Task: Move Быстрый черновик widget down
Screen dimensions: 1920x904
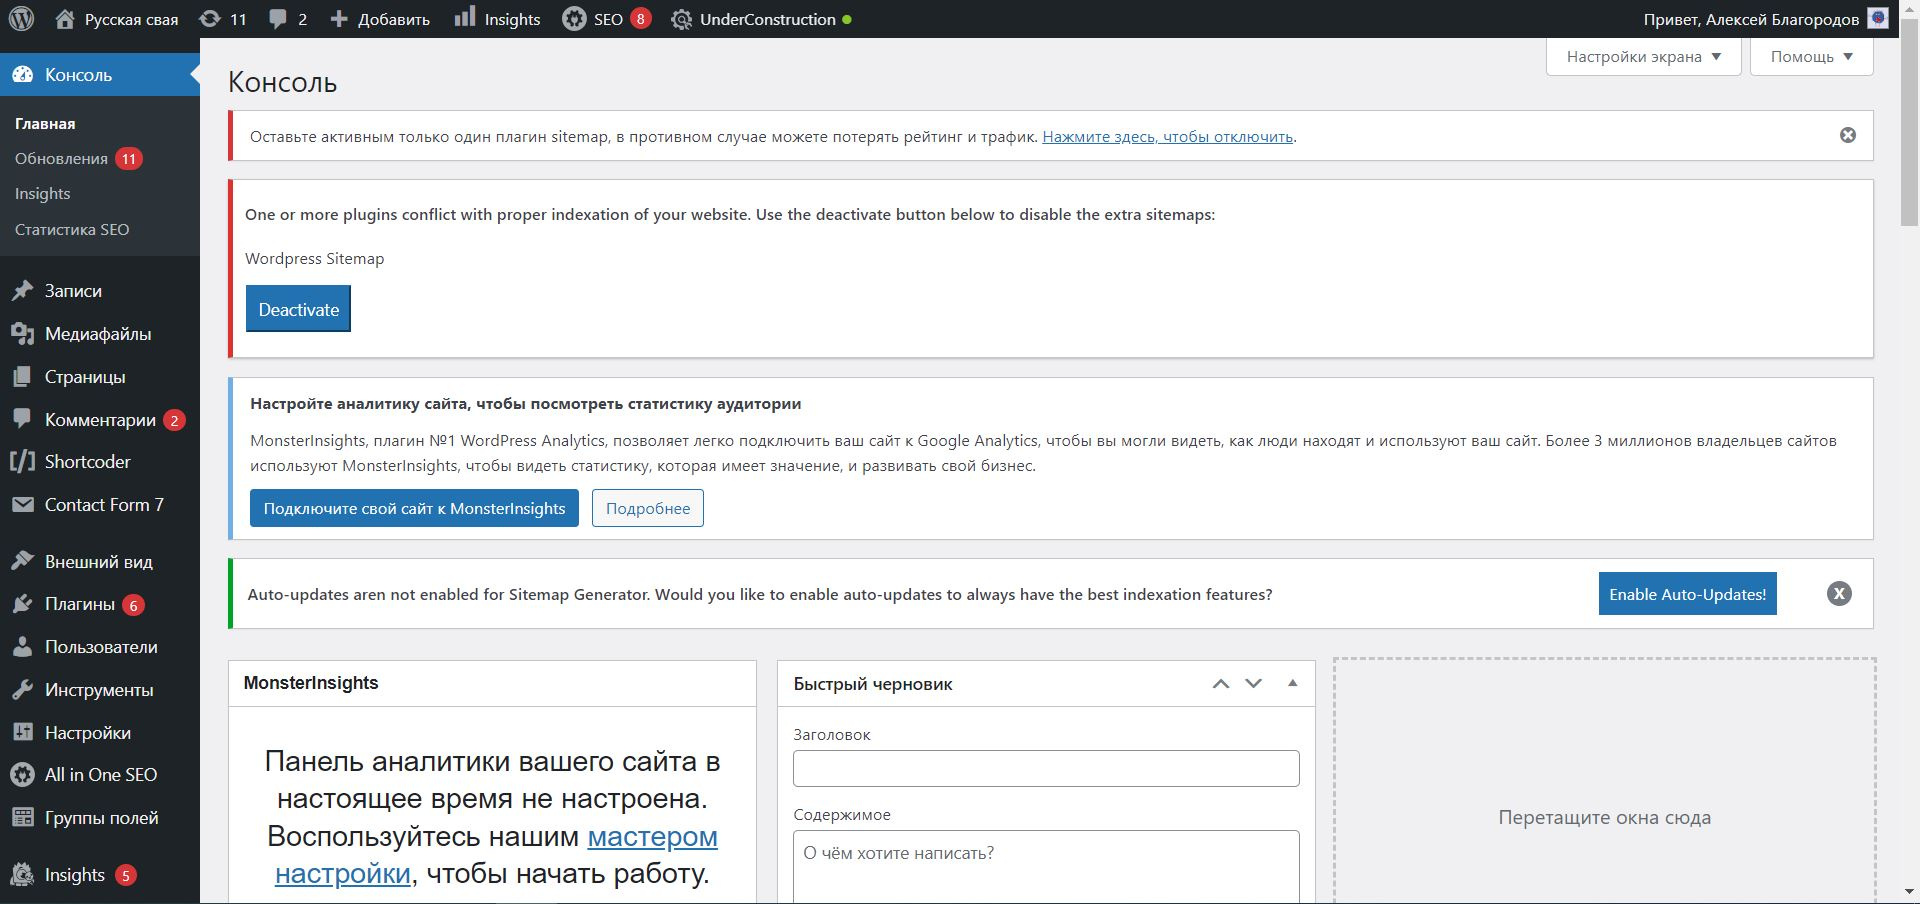Action: (1253, 684)
